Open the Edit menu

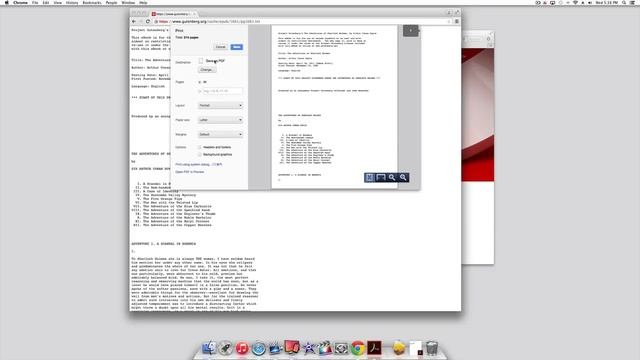point(46,2)
